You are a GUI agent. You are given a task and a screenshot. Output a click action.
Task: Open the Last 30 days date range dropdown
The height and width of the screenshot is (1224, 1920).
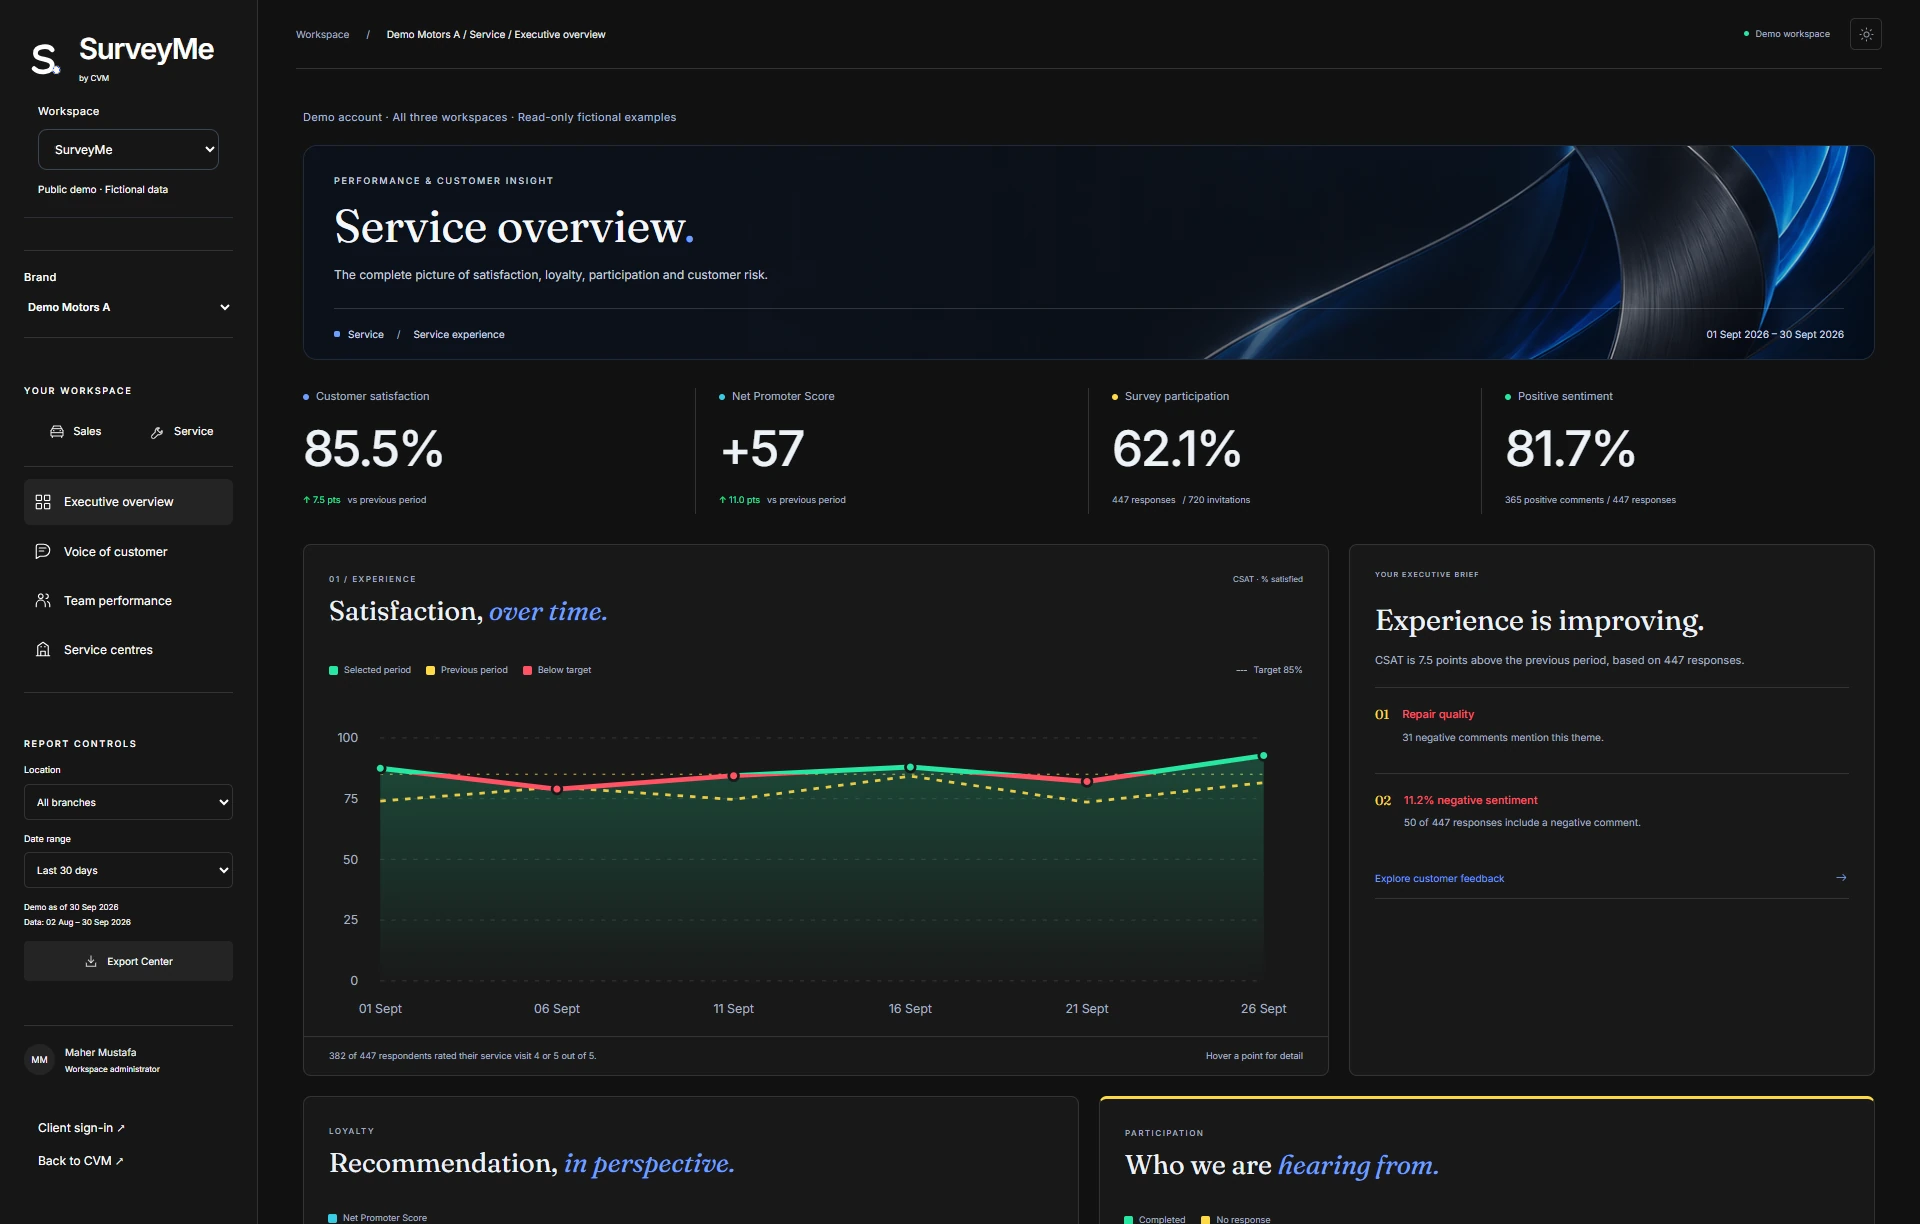128,870
